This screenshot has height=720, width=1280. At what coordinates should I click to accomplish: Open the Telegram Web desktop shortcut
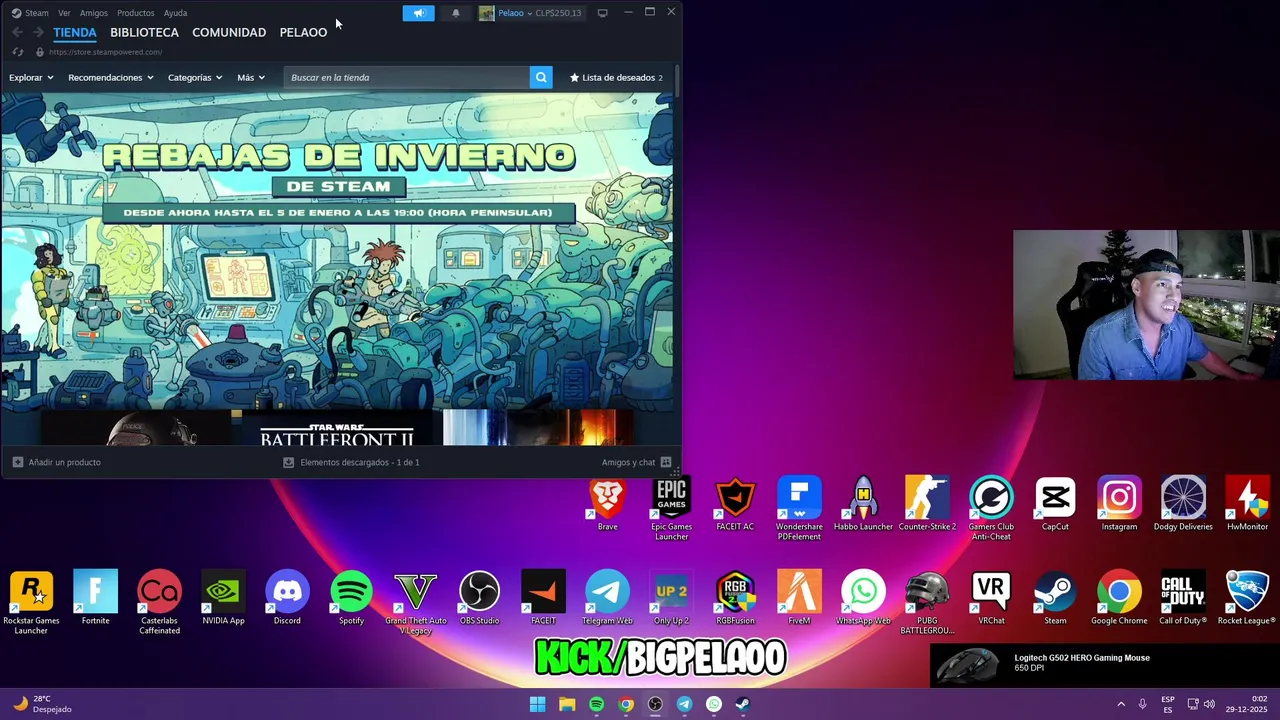click(607, 598)
